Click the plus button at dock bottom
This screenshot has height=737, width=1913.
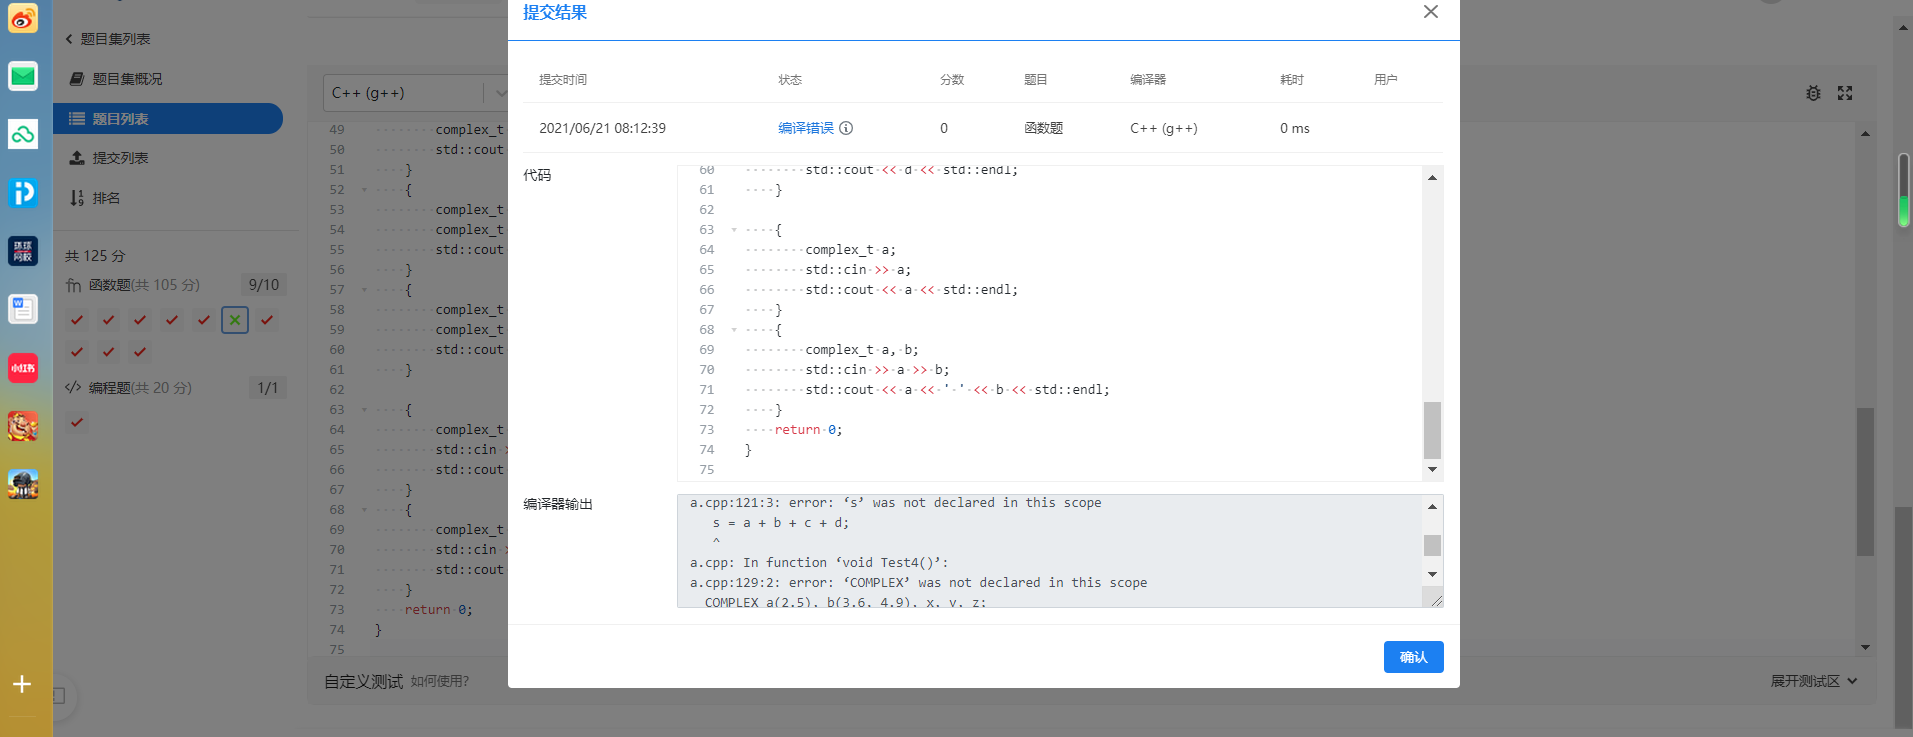tap(22, 684)
